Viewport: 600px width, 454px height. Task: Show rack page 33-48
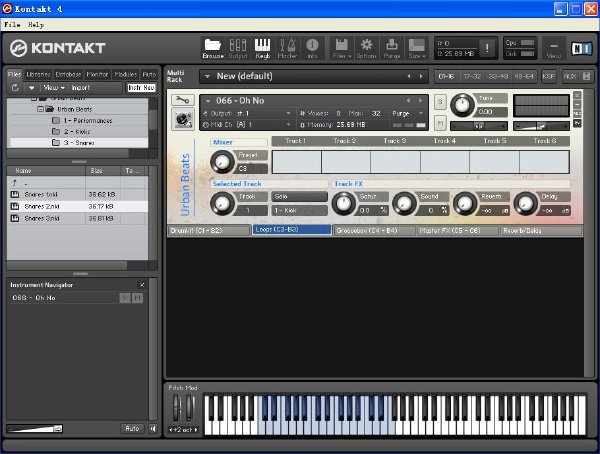498,76
